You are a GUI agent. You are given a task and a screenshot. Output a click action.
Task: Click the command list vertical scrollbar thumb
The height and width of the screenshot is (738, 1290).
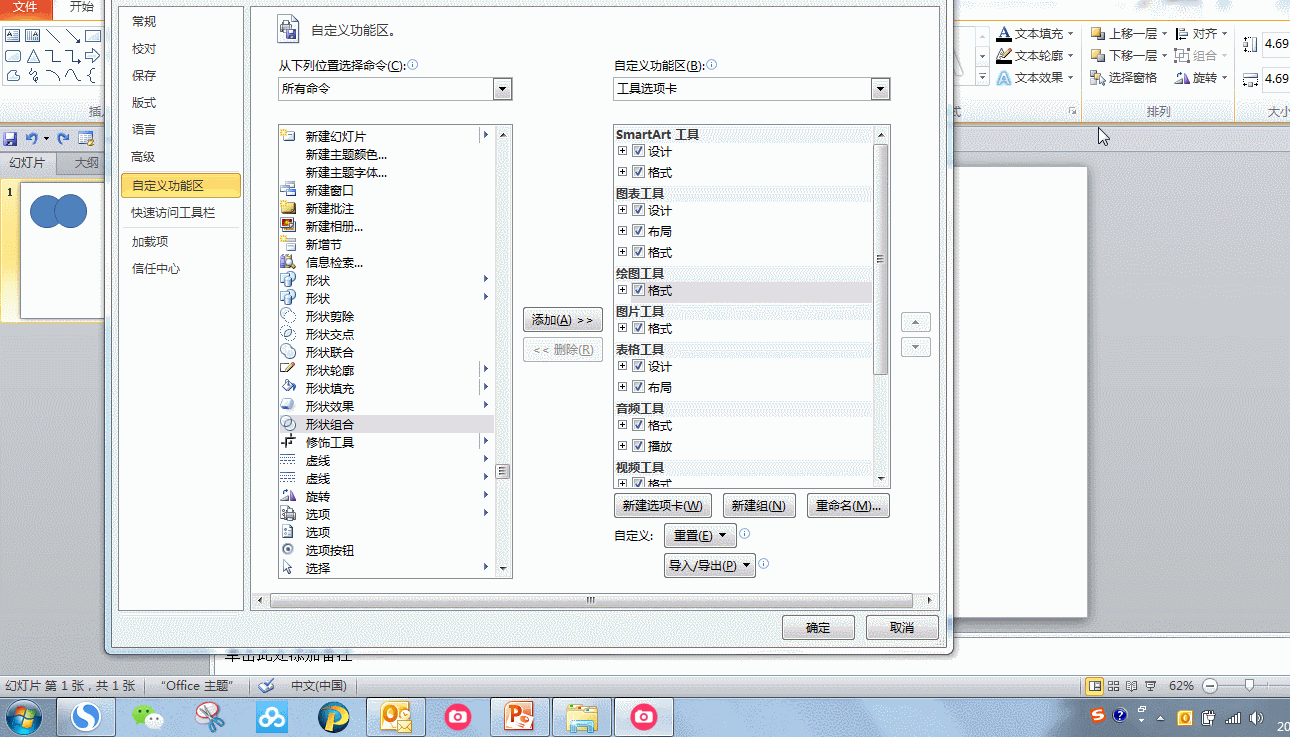click(503, 471)
